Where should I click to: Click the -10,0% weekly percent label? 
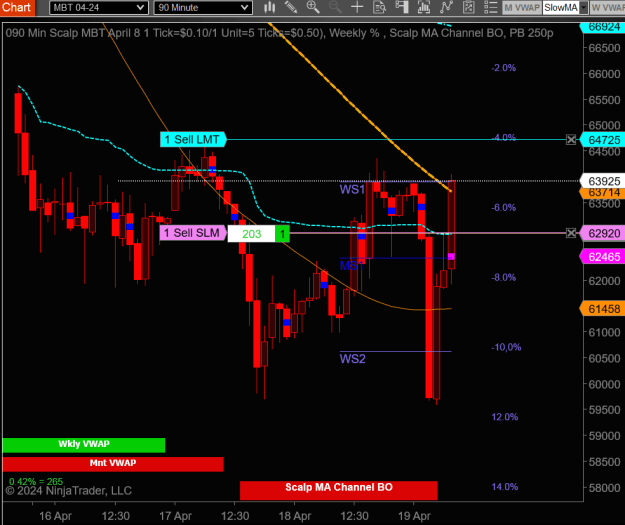click(506, 347)
